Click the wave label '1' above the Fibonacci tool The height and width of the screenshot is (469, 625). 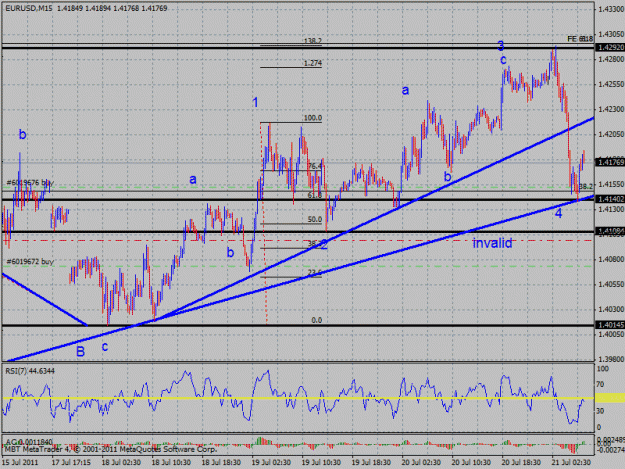tap(255, 102)
